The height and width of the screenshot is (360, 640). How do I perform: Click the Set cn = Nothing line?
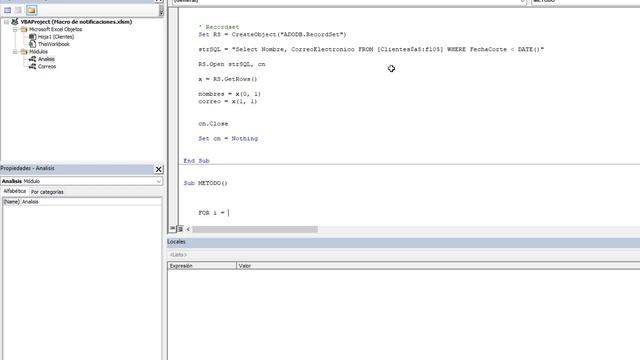coord(228,139)
